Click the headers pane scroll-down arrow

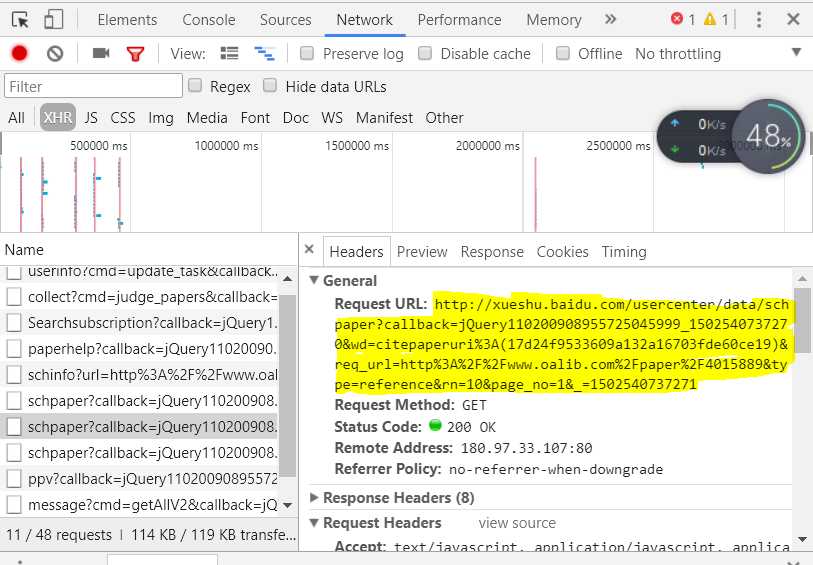point(802,539)
